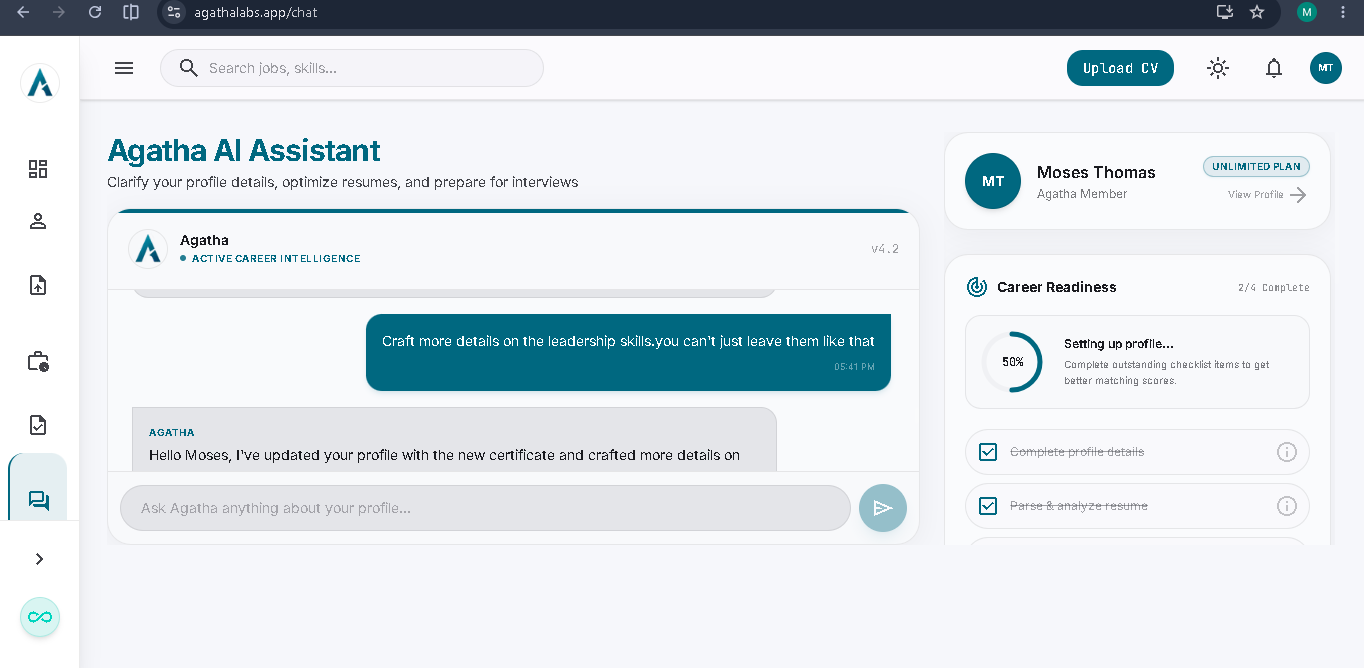Open the View Profile link
This screenshot has width=1364, height=668.
pos(1267,195)
